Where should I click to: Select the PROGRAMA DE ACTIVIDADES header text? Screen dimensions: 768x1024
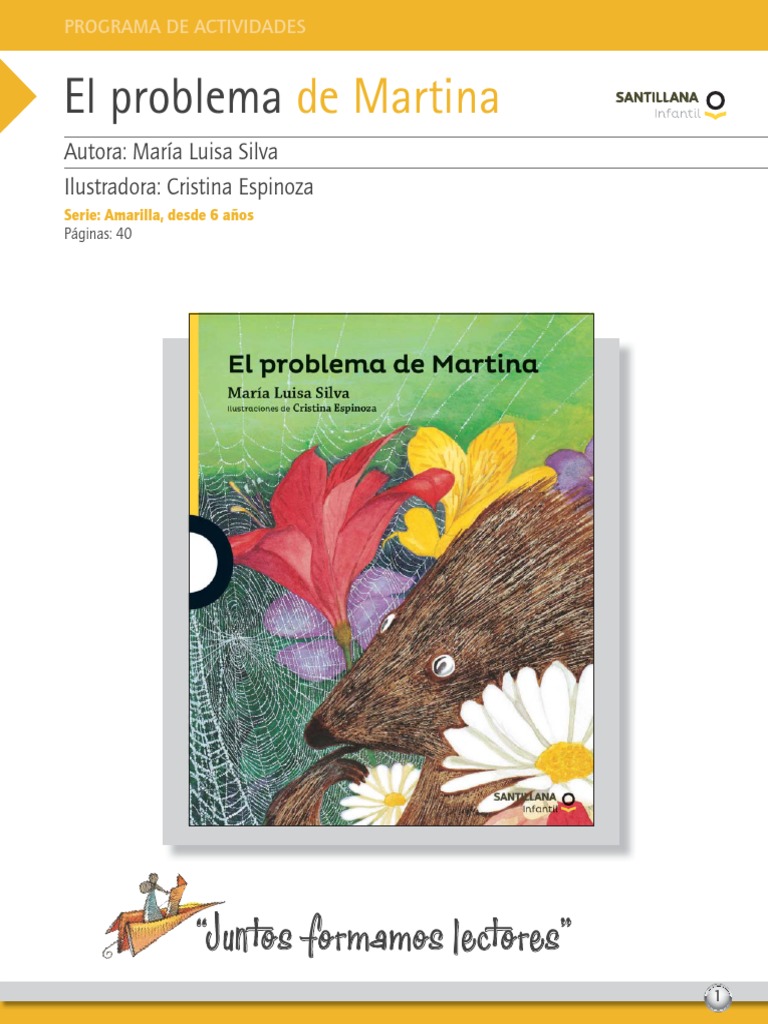185,27
